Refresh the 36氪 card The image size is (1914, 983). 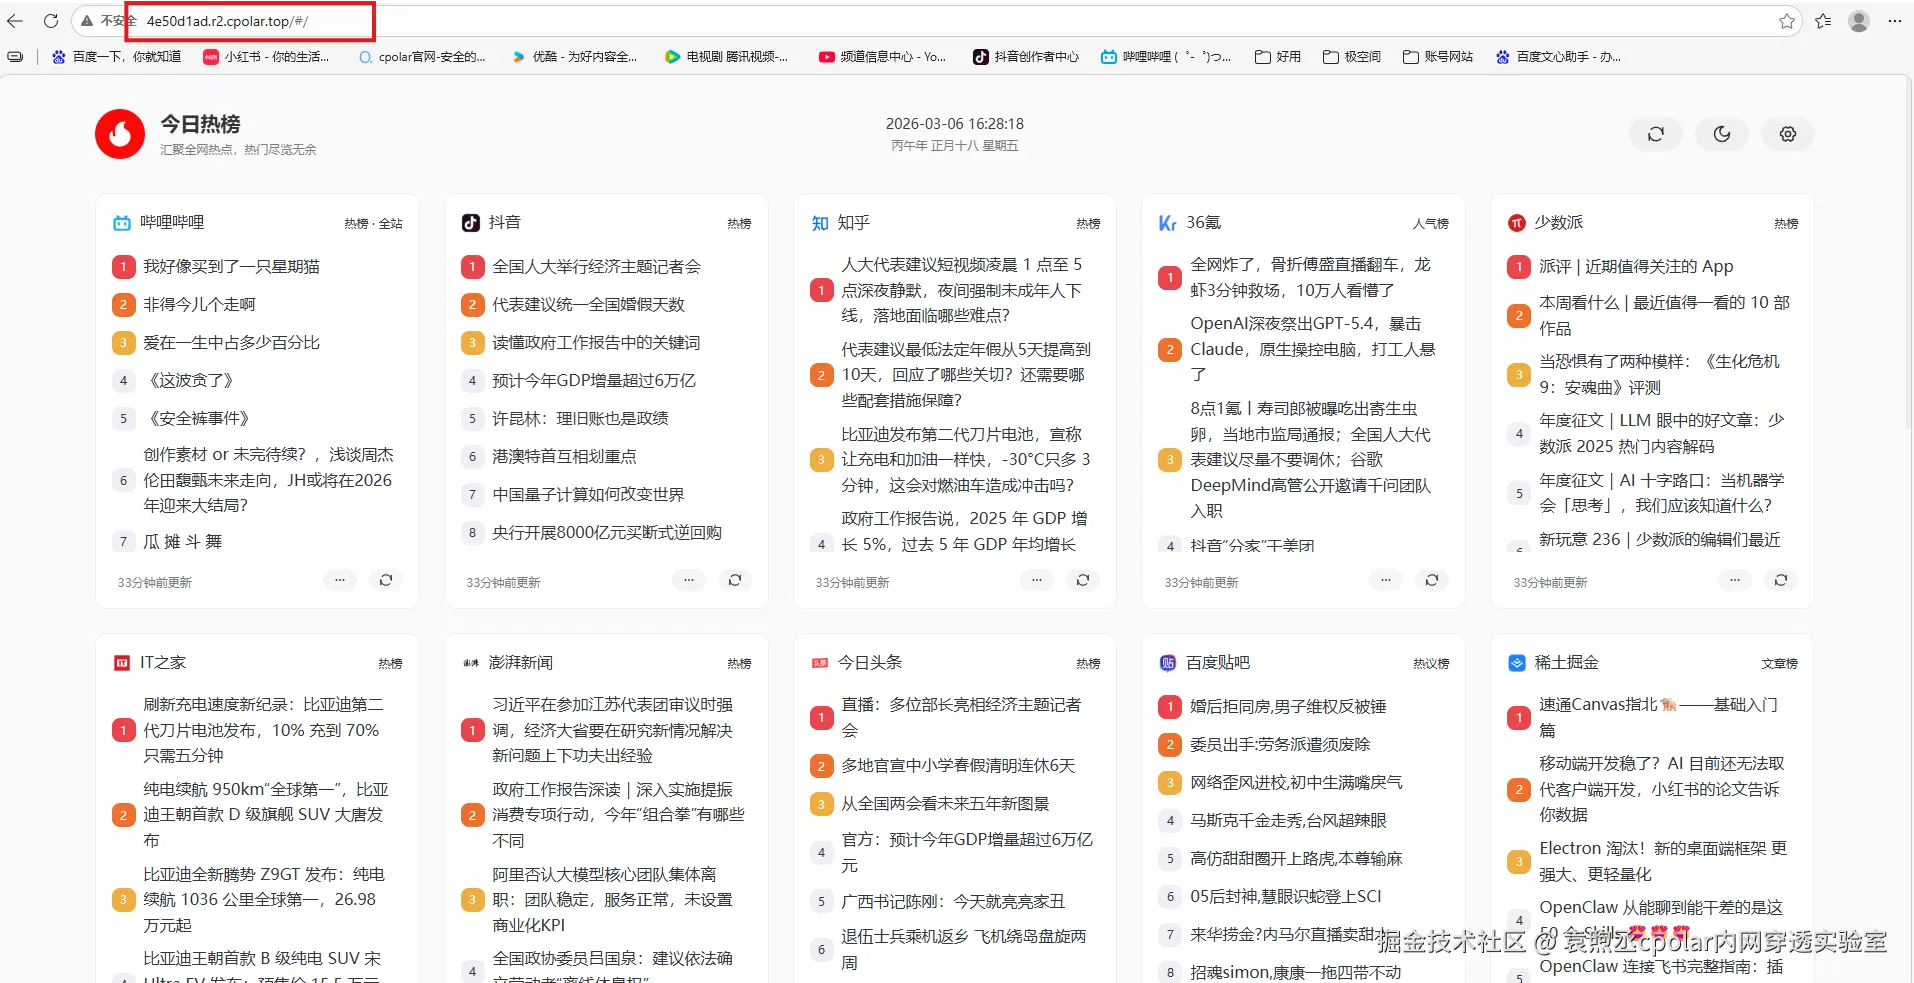pyautogui.click(x=1432, y=580)
